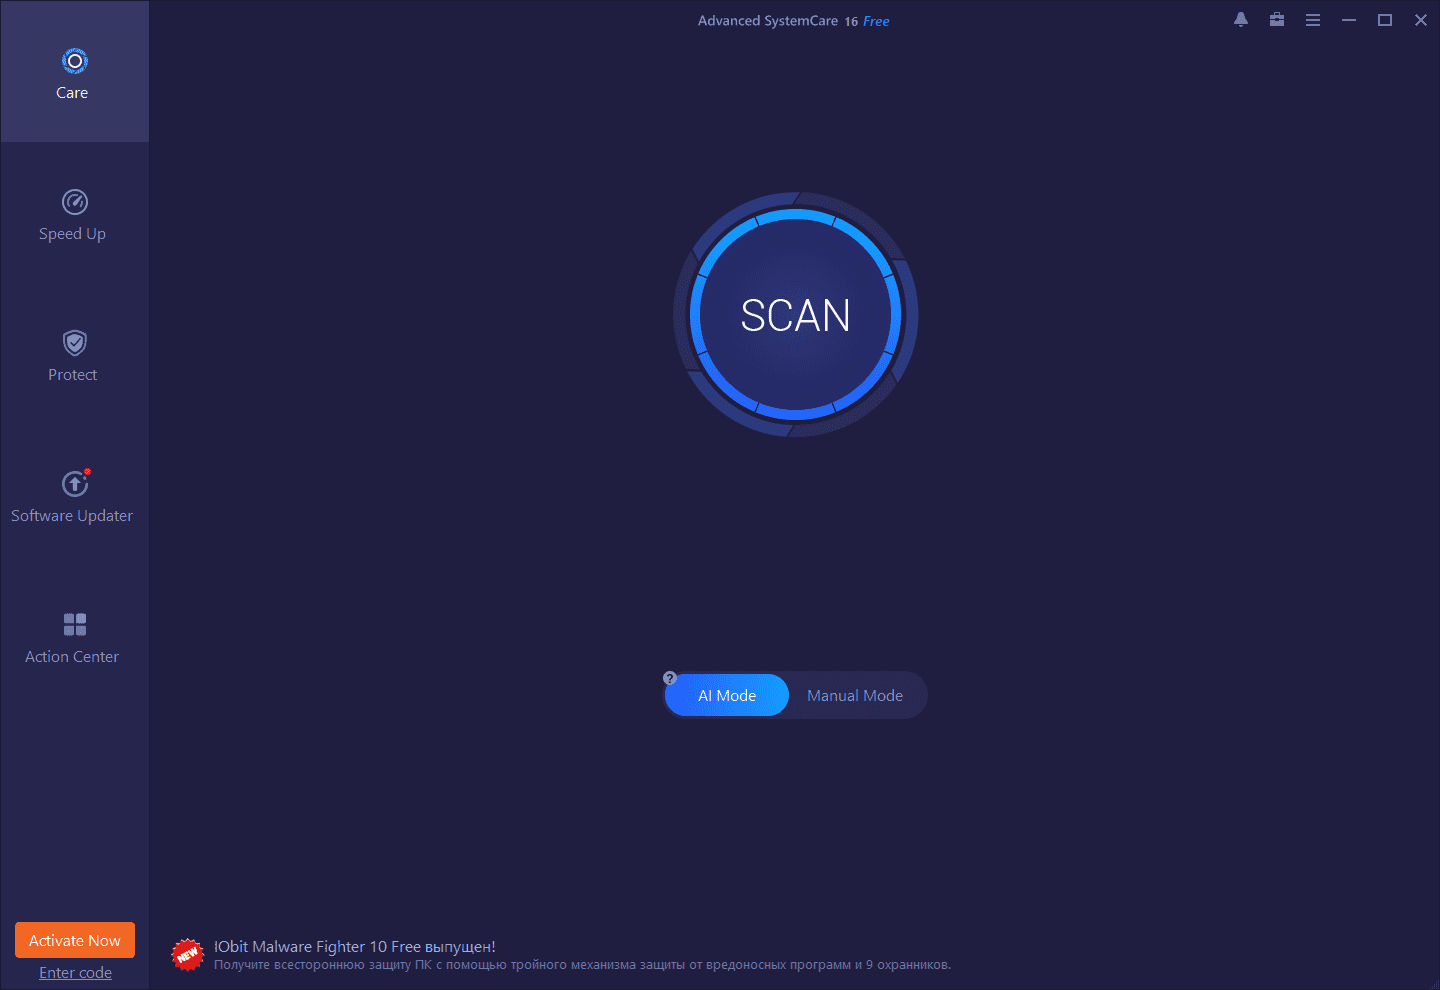Open the hamburger options menu
Screen dimensions: 1440x990
(1313, 20)
